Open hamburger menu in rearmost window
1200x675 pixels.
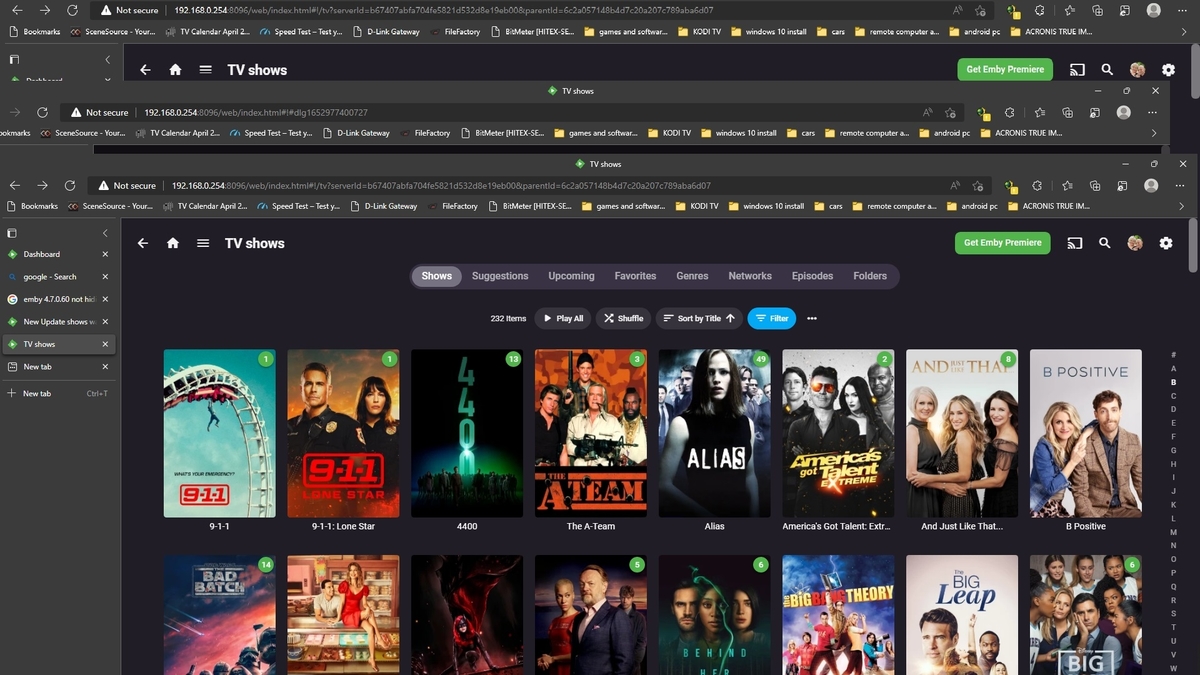coord(205,70)
